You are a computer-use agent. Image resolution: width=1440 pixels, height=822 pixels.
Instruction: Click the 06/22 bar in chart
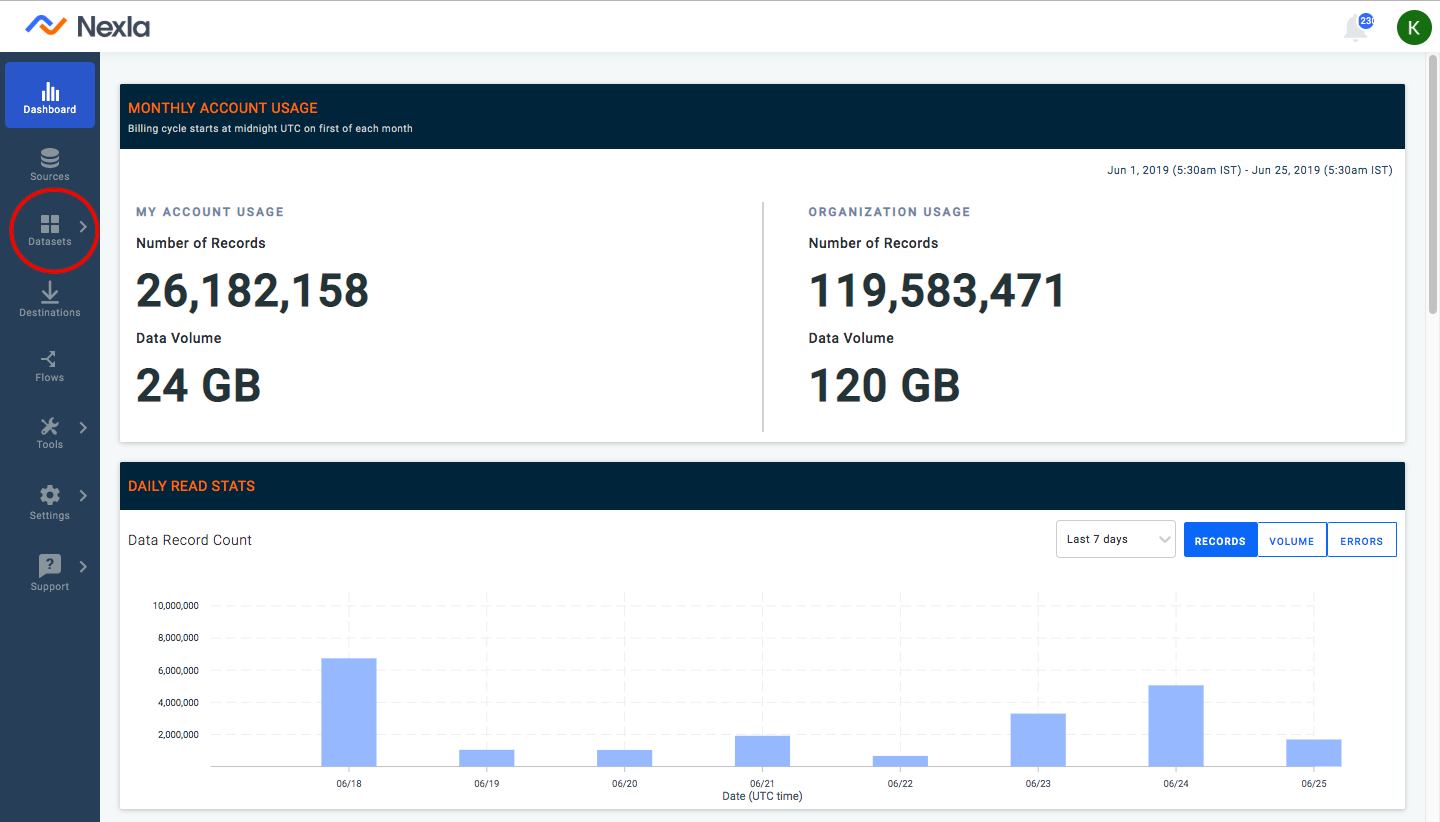(900, 761)
